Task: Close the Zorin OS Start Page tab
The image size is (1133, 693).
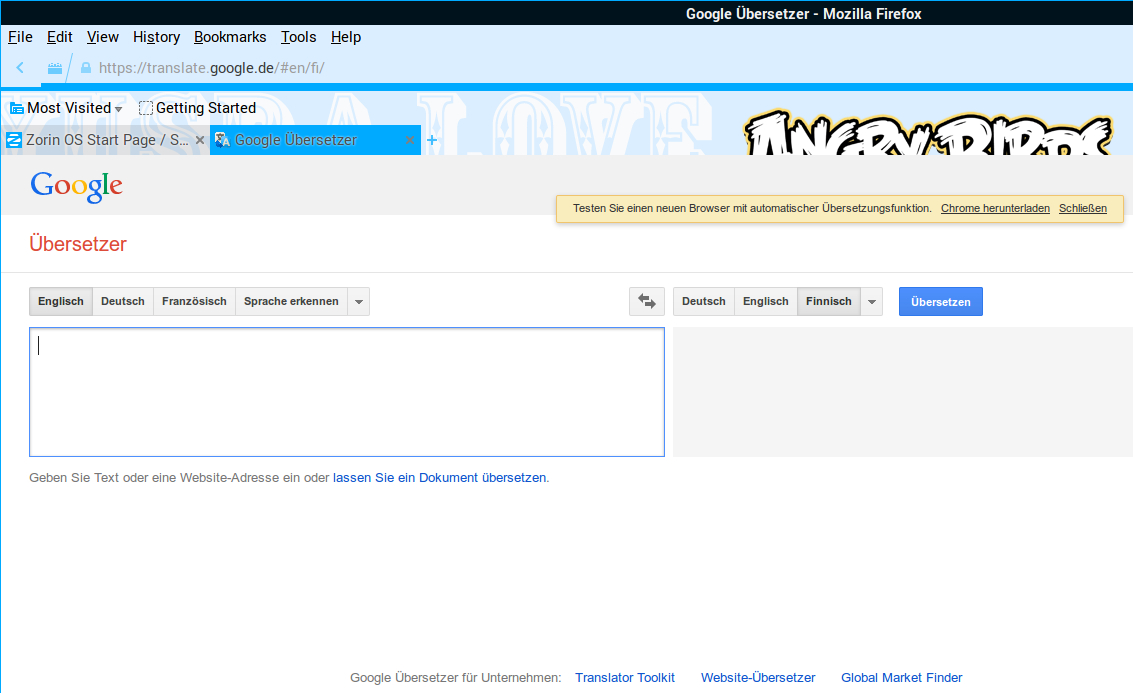Action: 199,140
